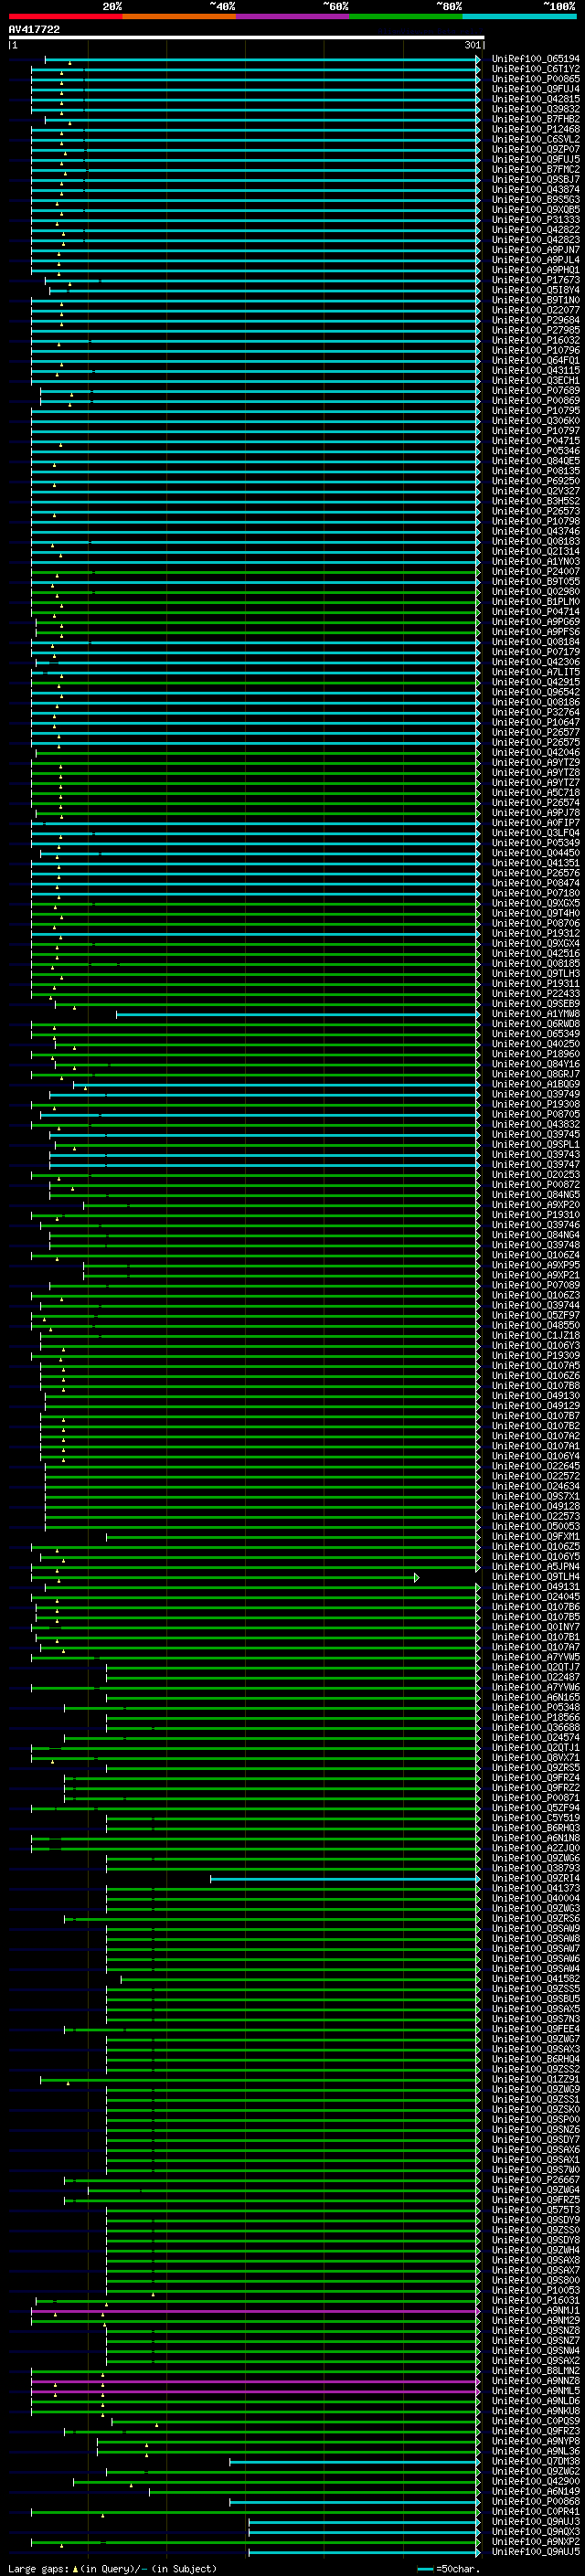Viewport: 585px width, 2576px height.
Task: Click the UniRef100_P16032 label
Action: (536, 340)
